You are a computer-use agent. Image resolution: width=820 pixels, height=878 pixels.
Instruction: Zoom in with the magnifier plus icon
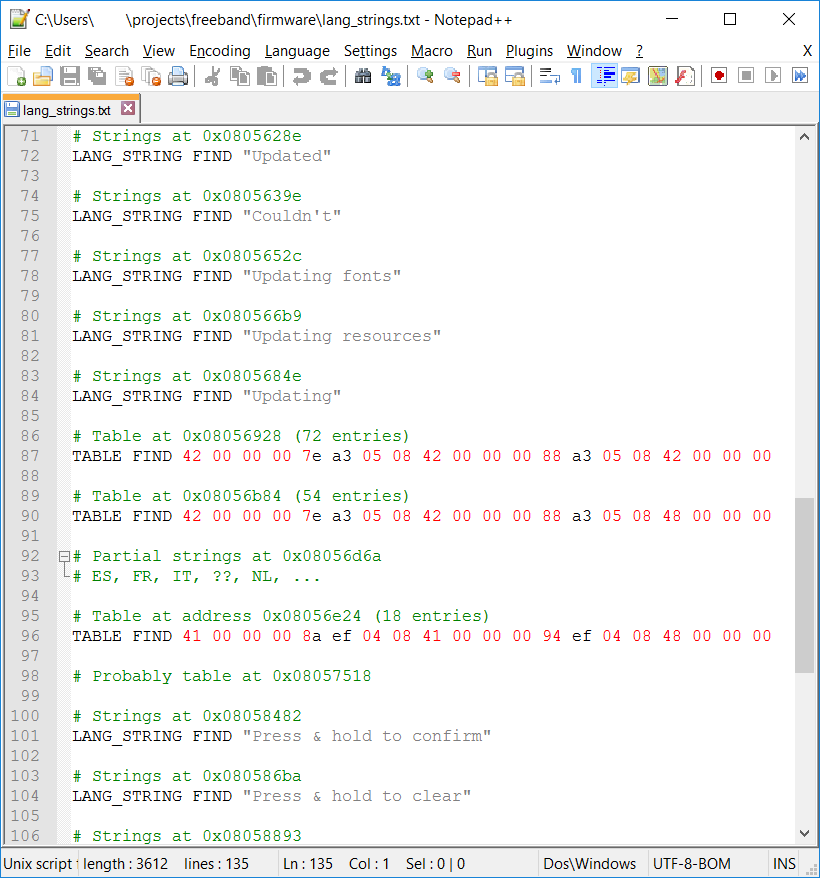tap(425, 76)
